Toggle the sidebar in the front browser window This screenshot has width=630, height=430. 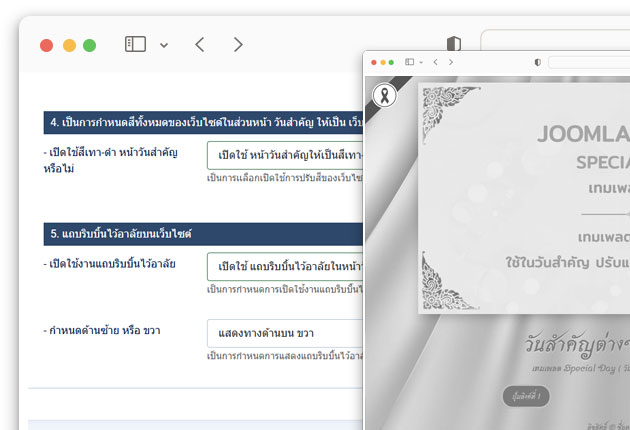410,62
